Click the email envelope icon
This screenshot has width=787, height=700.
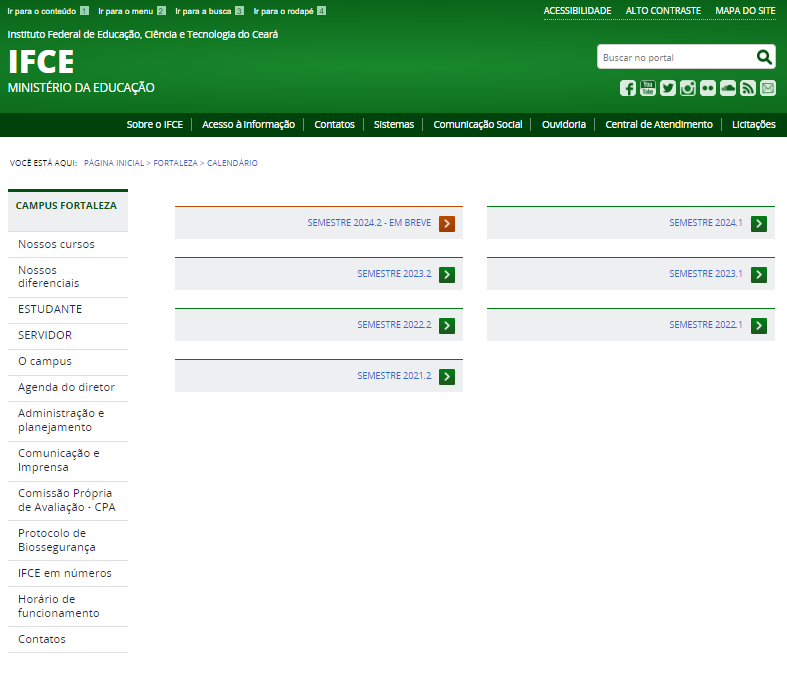coord(768,88)
